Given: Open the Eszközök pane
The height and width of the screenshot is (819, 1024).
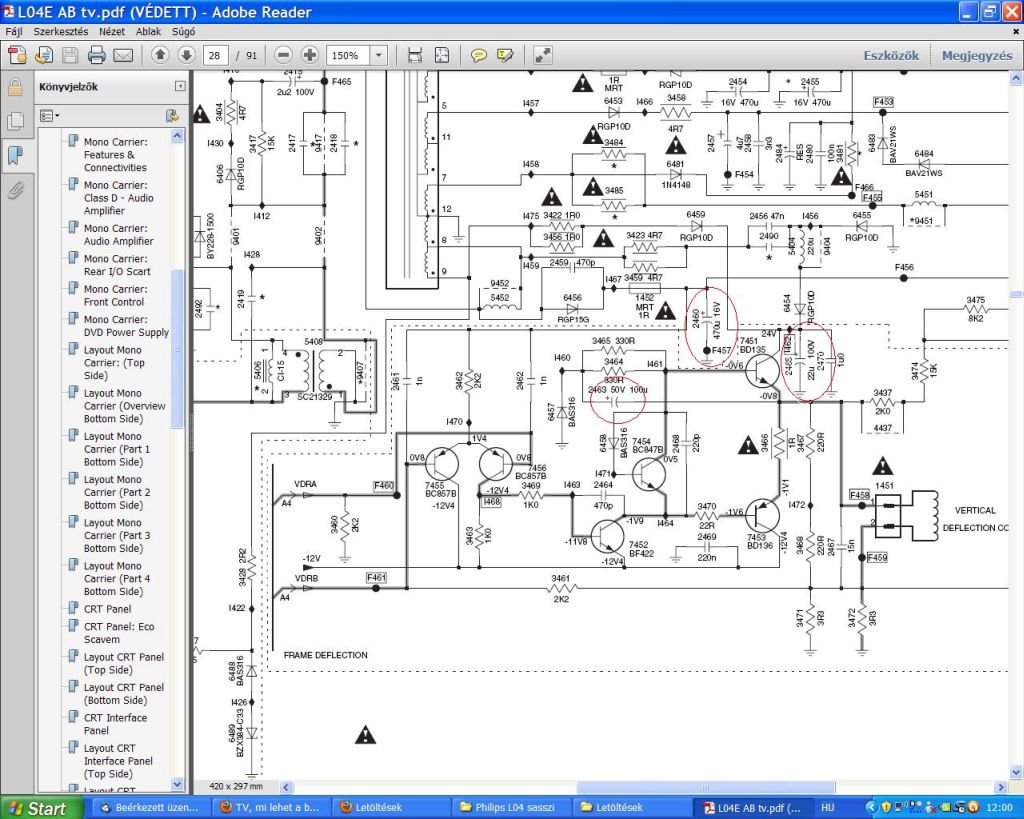Looking at the screenshot, I should click(x=891, y=56).
